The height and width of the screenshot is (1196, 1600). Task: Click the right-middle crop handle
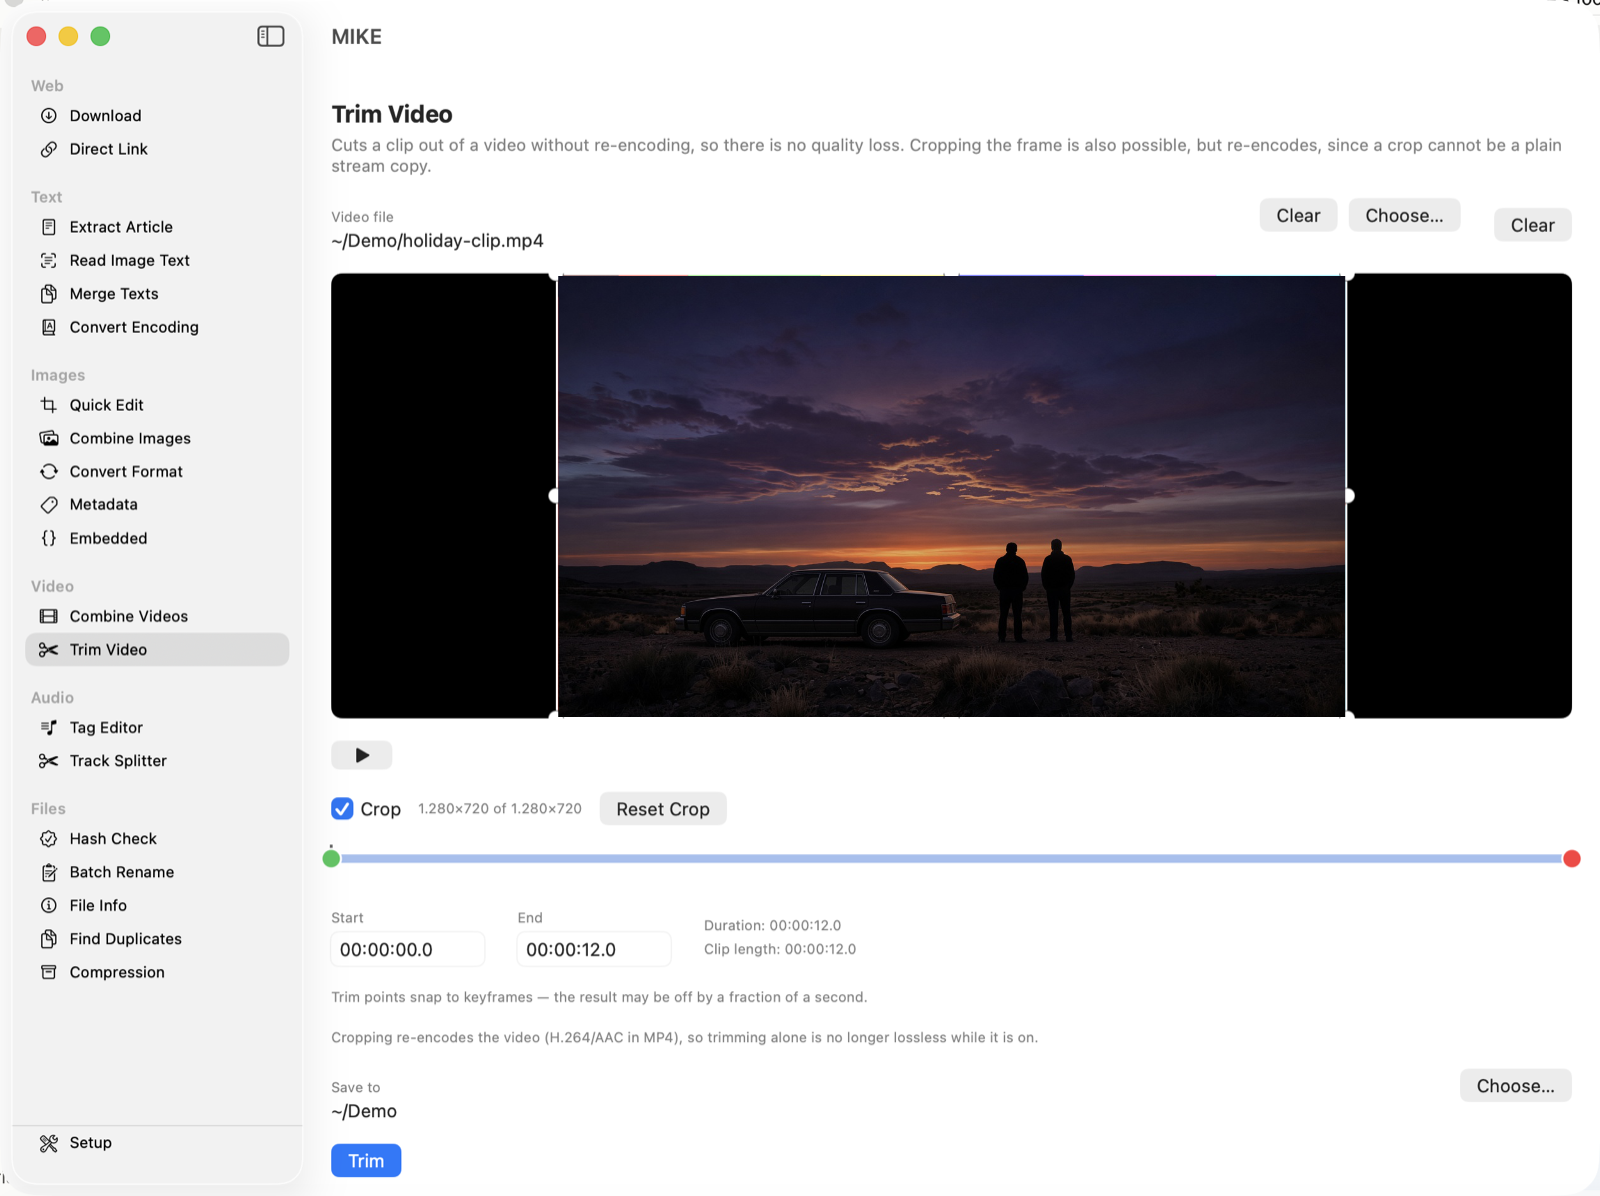click(1349, 496)
